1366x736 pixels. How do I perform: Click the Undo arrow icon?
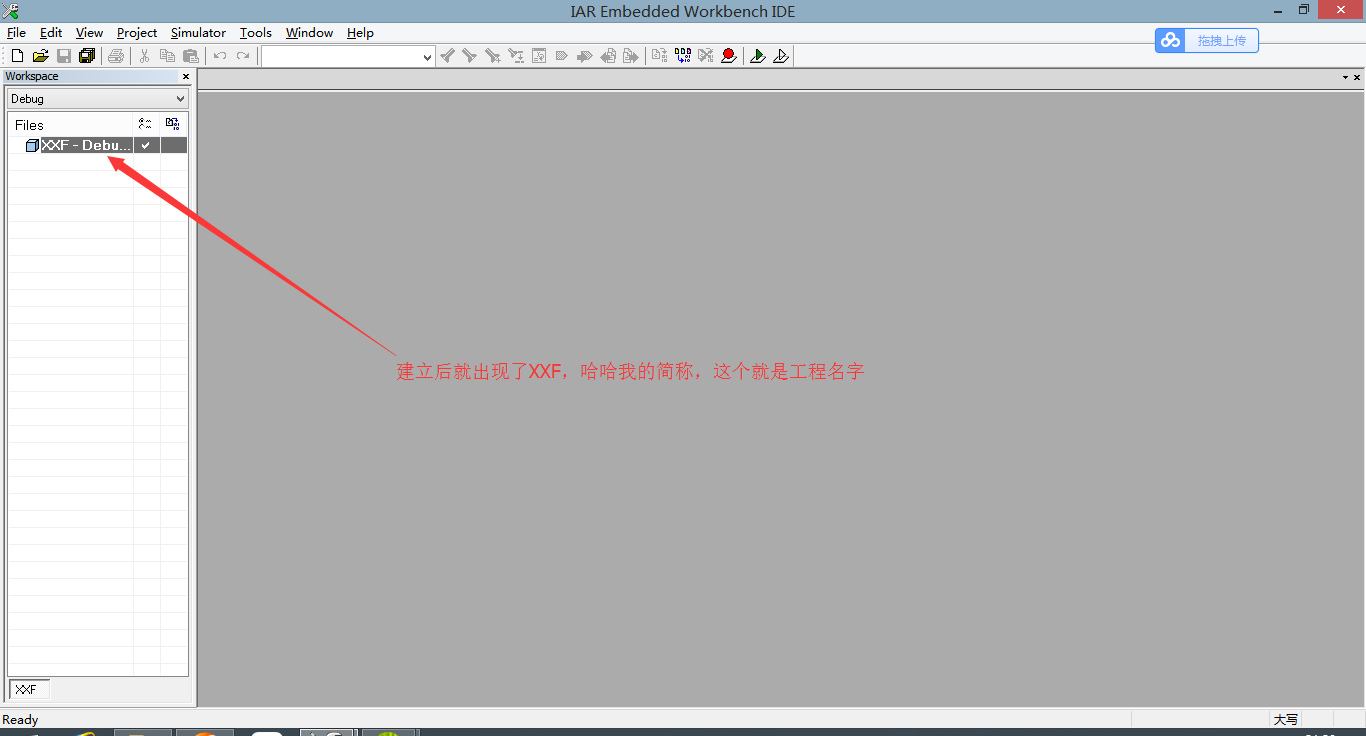220,56
